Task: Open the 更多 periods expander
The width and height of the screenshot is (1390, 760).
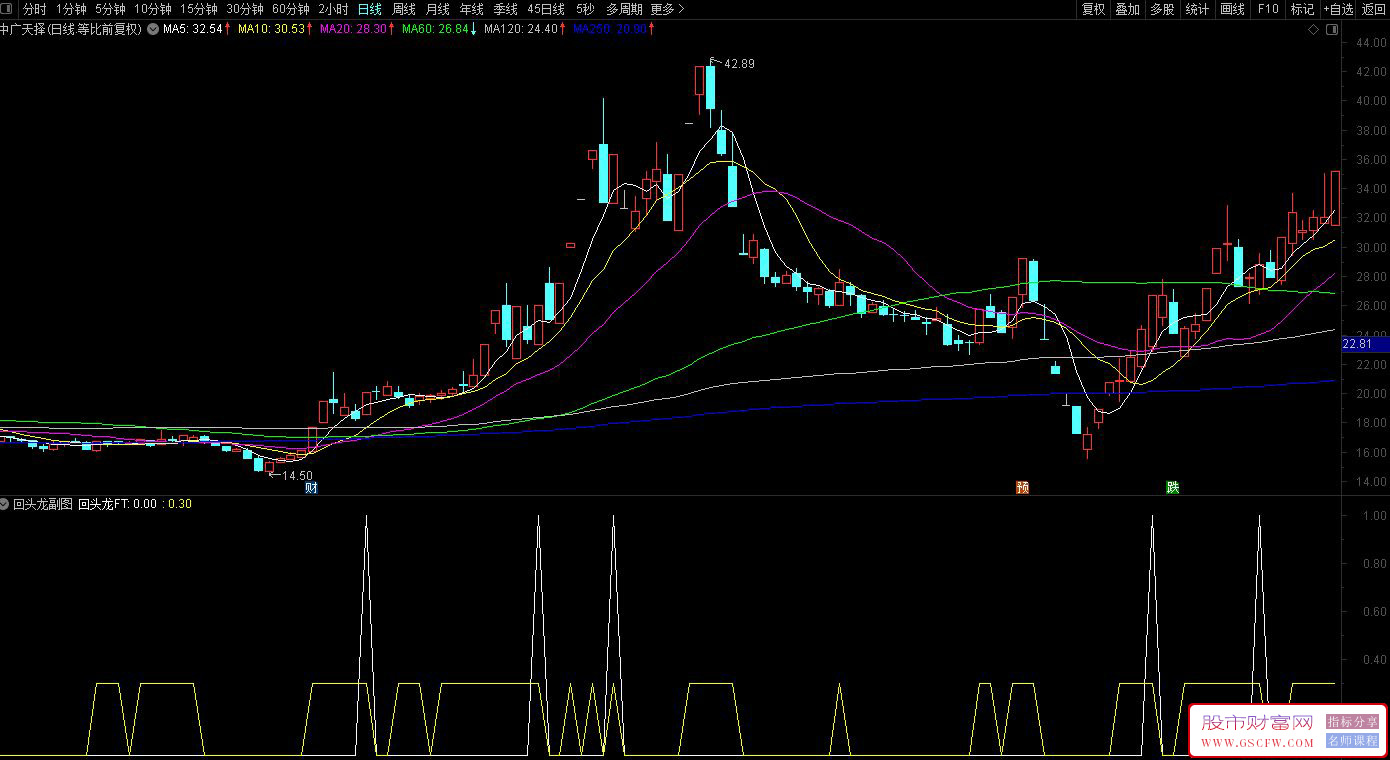Action: point(667,9)
